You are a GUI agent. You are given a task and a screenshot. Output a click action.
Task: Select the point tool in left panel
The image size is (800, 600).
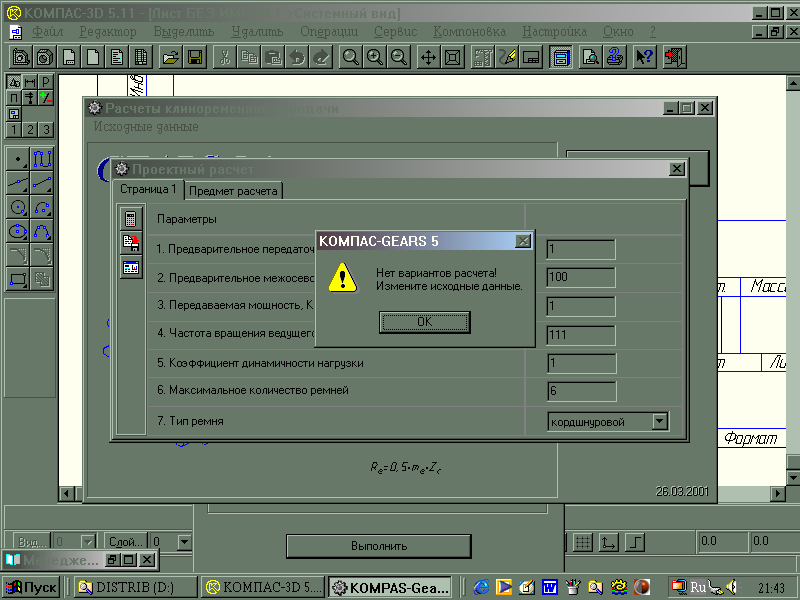[18, 159]
